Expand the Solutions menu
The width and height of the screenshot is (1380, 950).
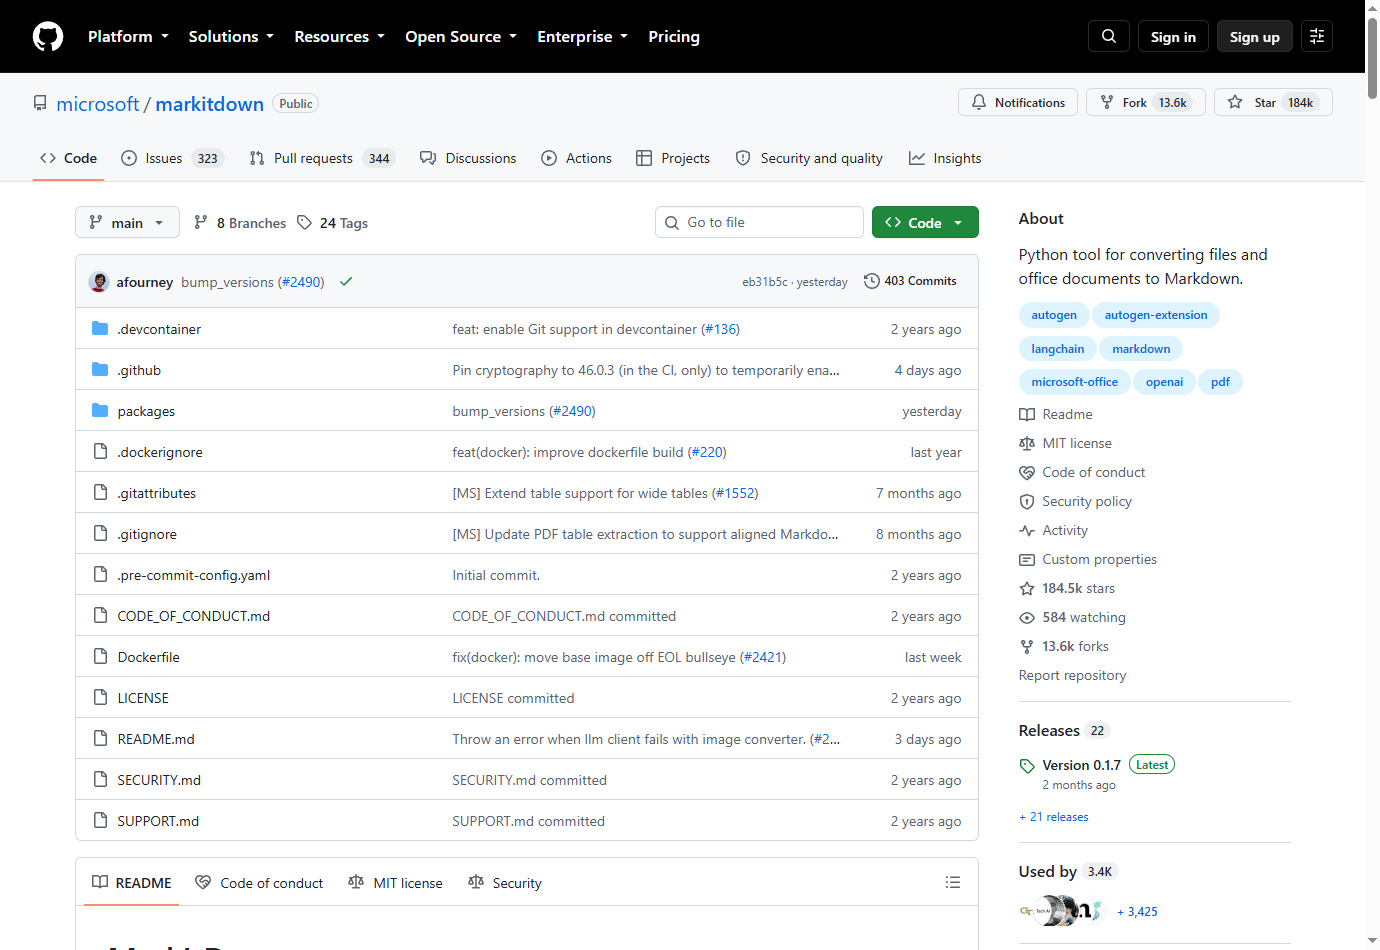point(231,37)
